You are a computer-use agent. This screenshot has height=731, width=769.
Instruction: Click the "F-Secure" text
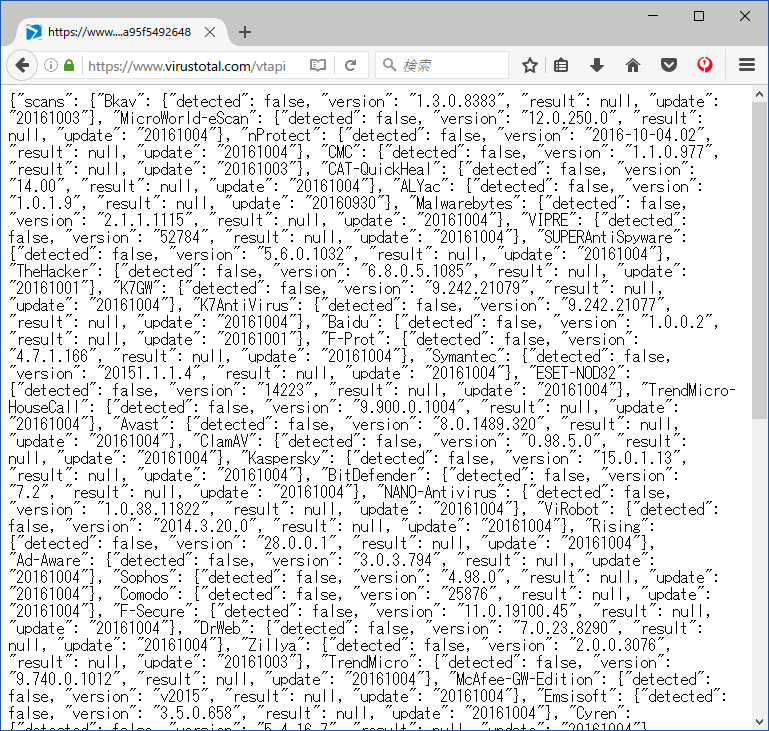tap(153, 611)
